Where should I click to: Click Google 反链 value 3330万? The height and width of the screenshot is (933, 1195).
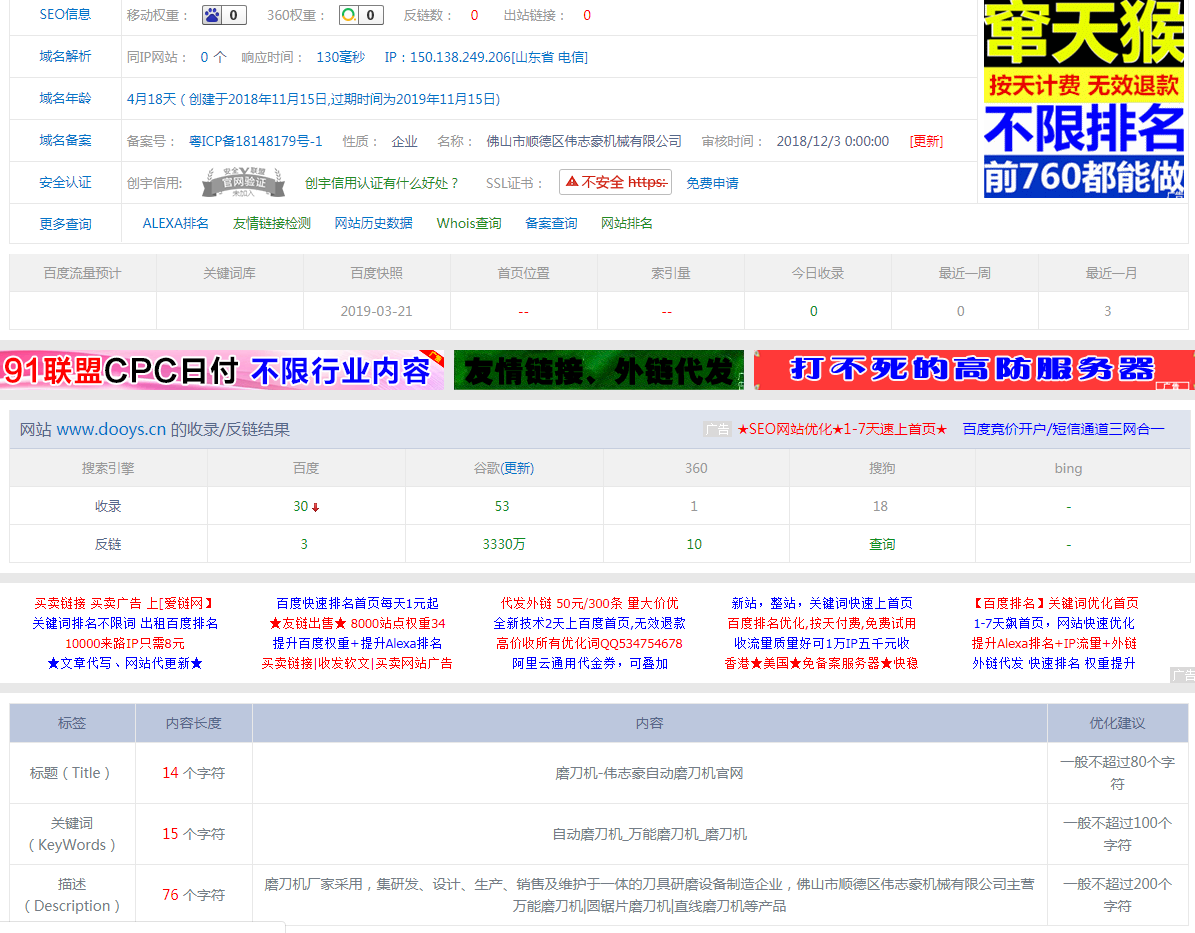tap(503, 544)
